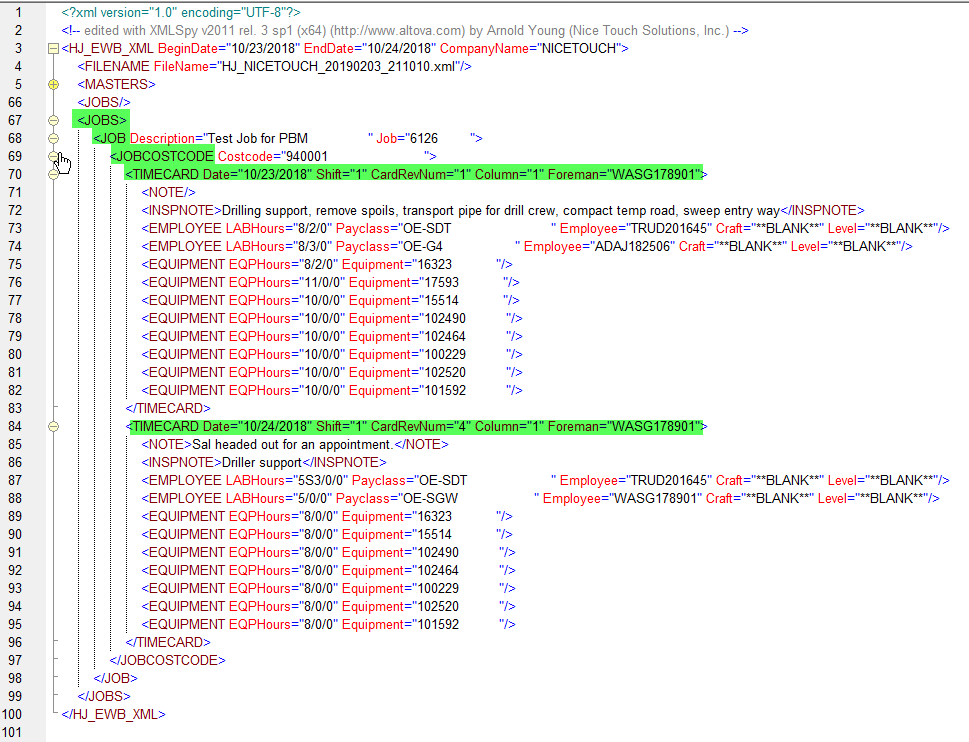Click the INSPNOTE text starting 'Drilling support, remove spoils'
The height and width of the screenshot is (742, 969).
tap(501, 210)
